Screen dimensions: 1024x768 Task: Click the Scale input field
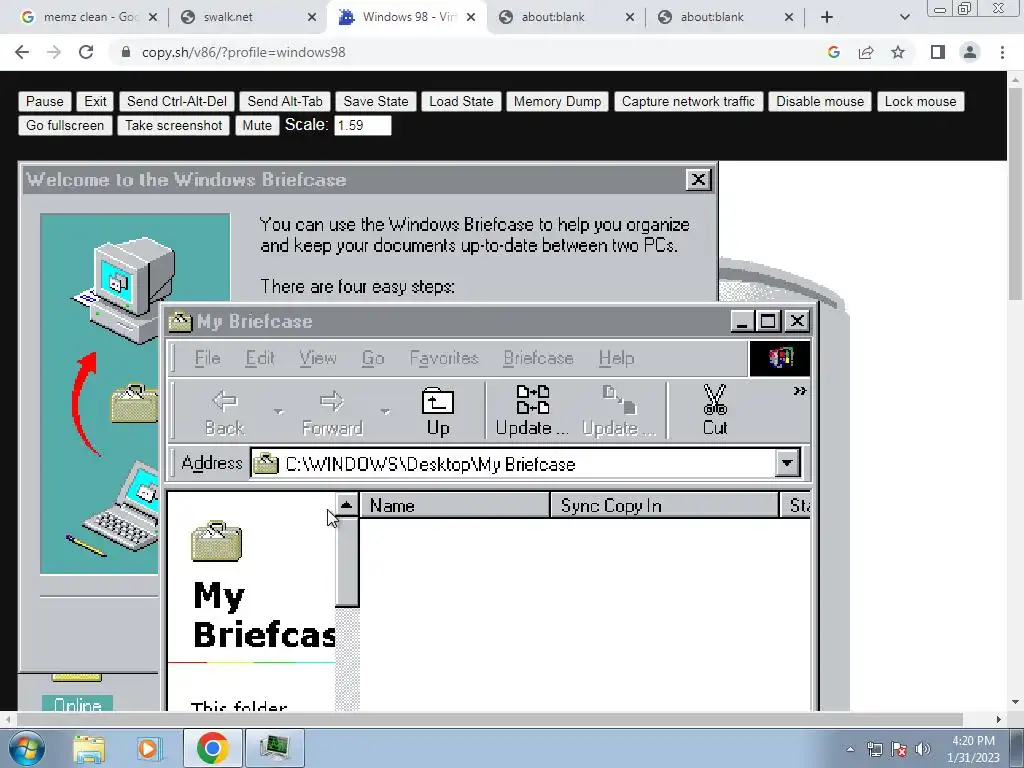(362, 125)
